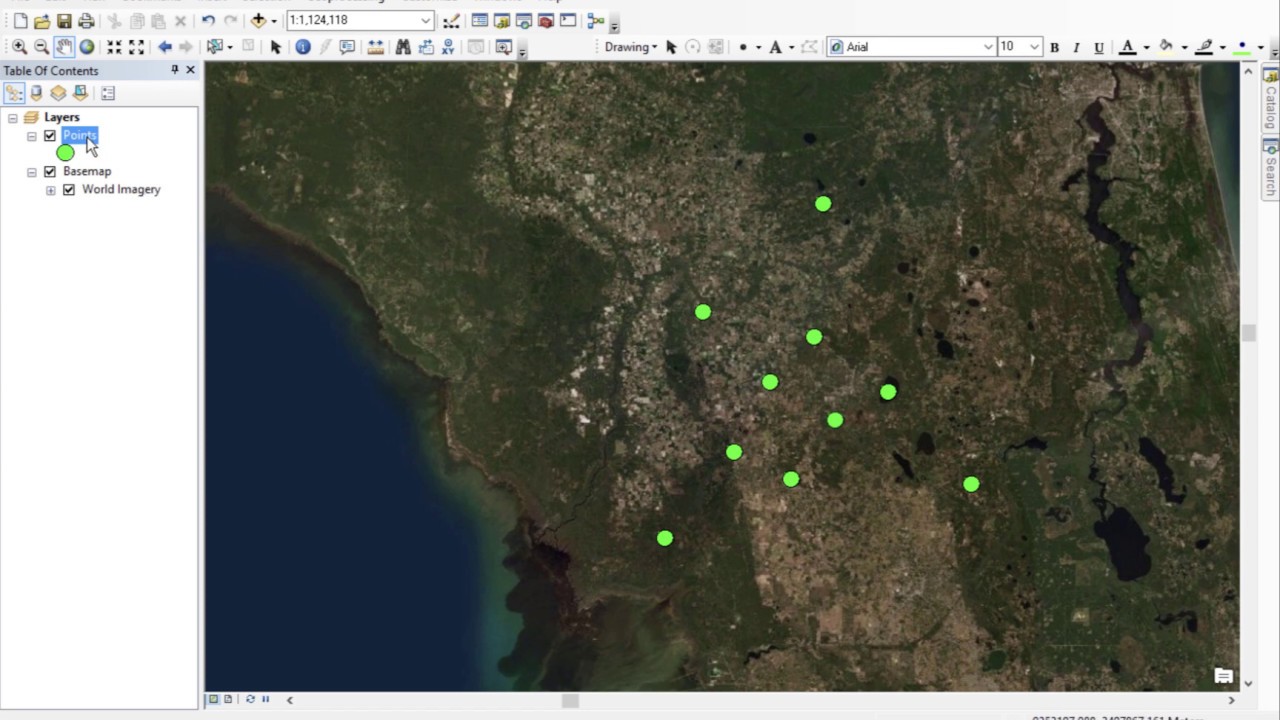Toggle visibility of Basemap layer
The image size is (1280, 720).
point(50,172)
